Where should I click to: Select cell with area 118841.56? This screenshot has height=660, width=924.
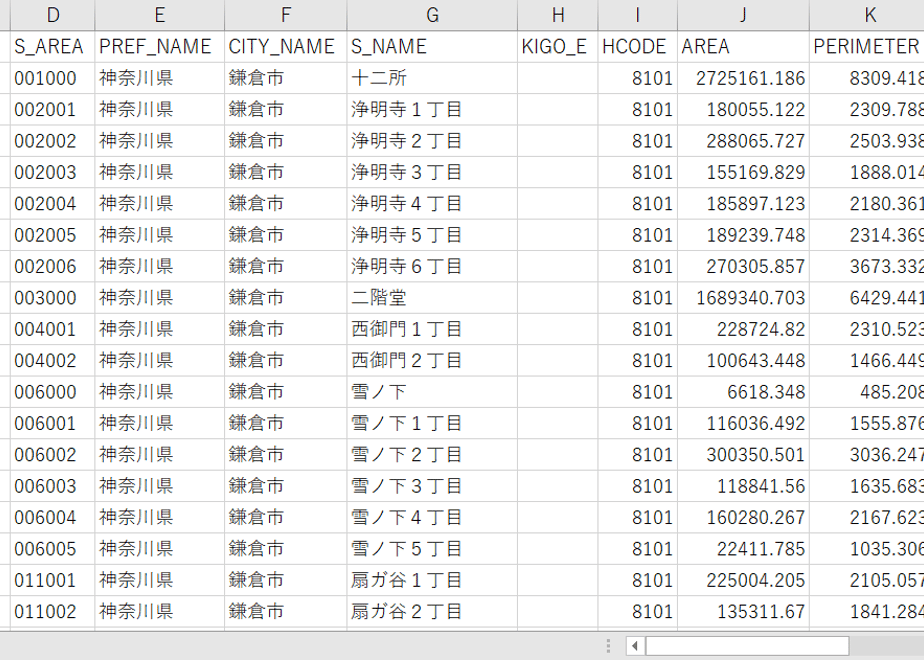pyautogui.click(x=744, y=486)
